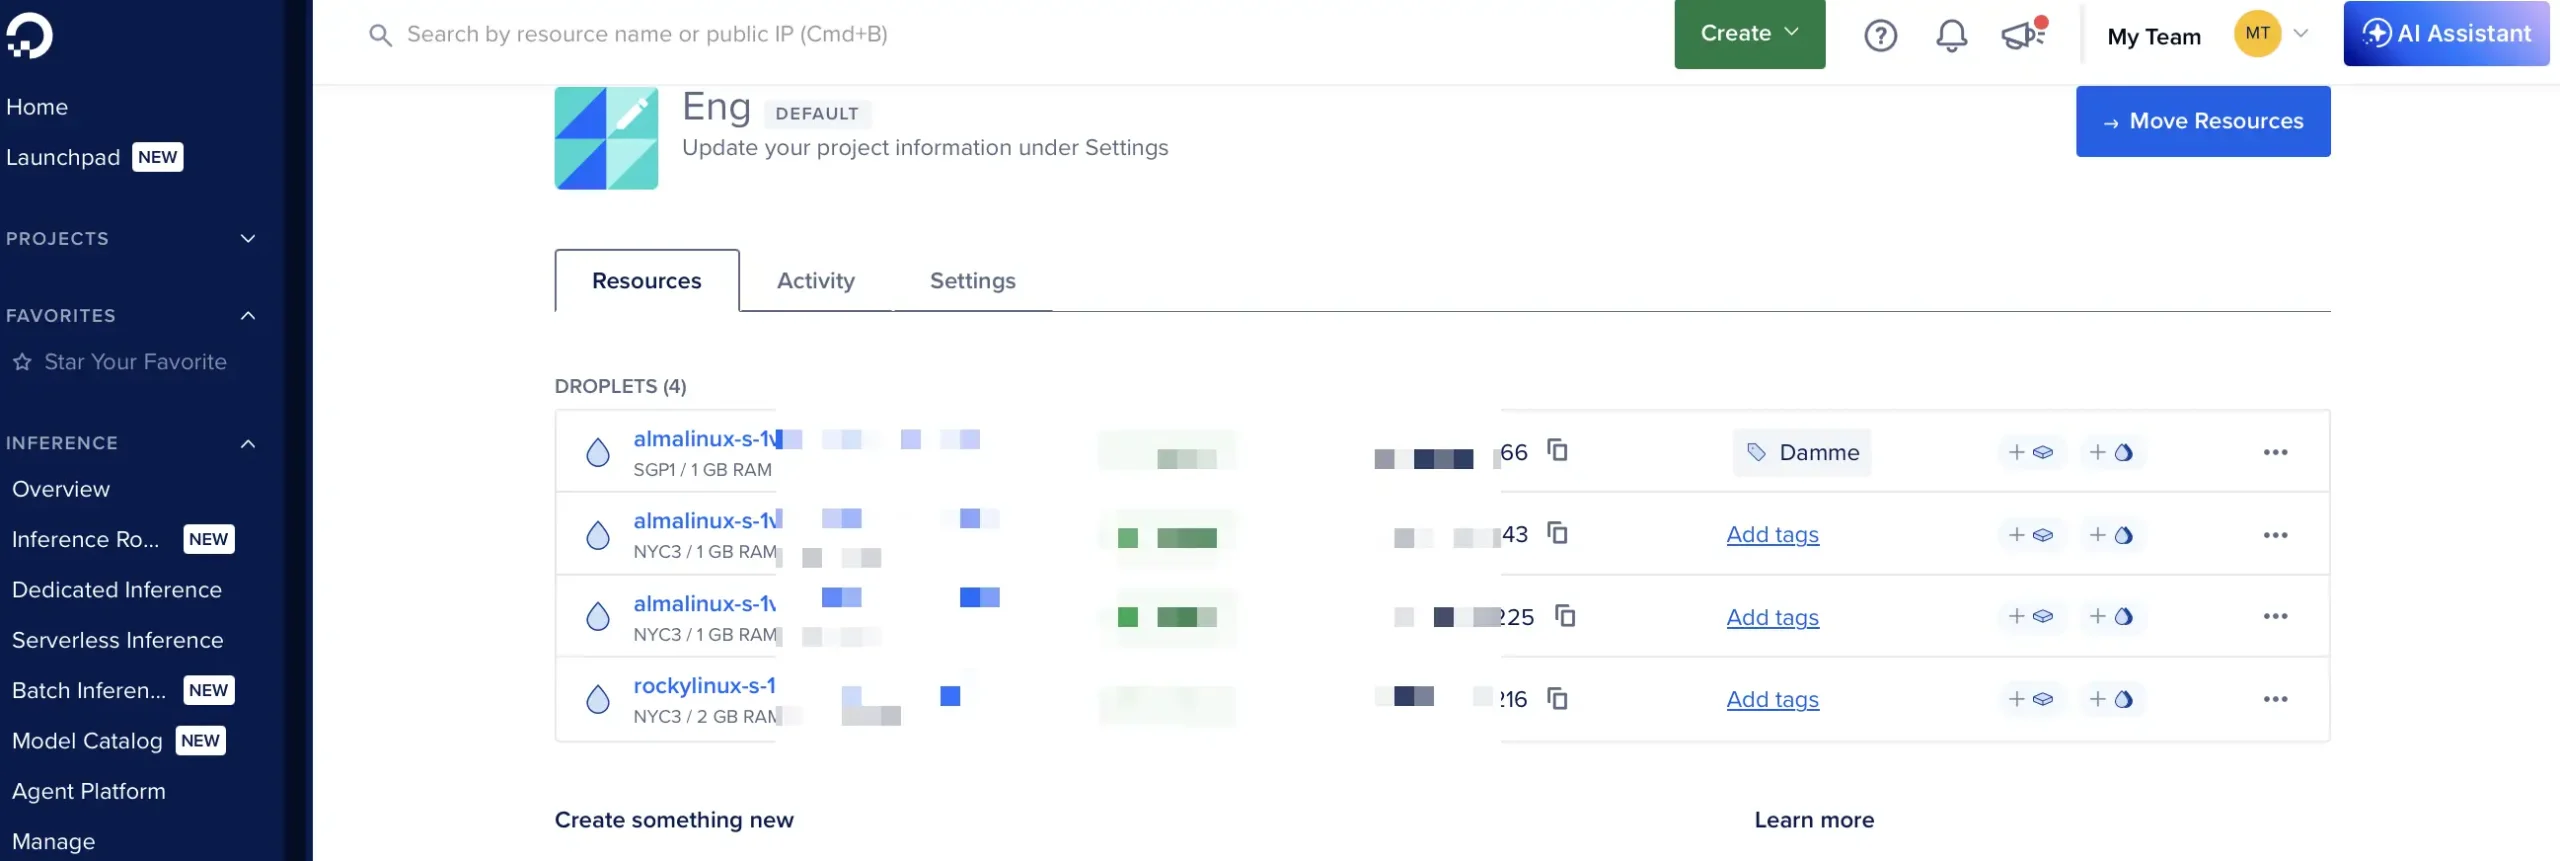The image size is (2560, 861).
Task: Add tags to rockylinux droplet
Action: (x=1772, y=699)
